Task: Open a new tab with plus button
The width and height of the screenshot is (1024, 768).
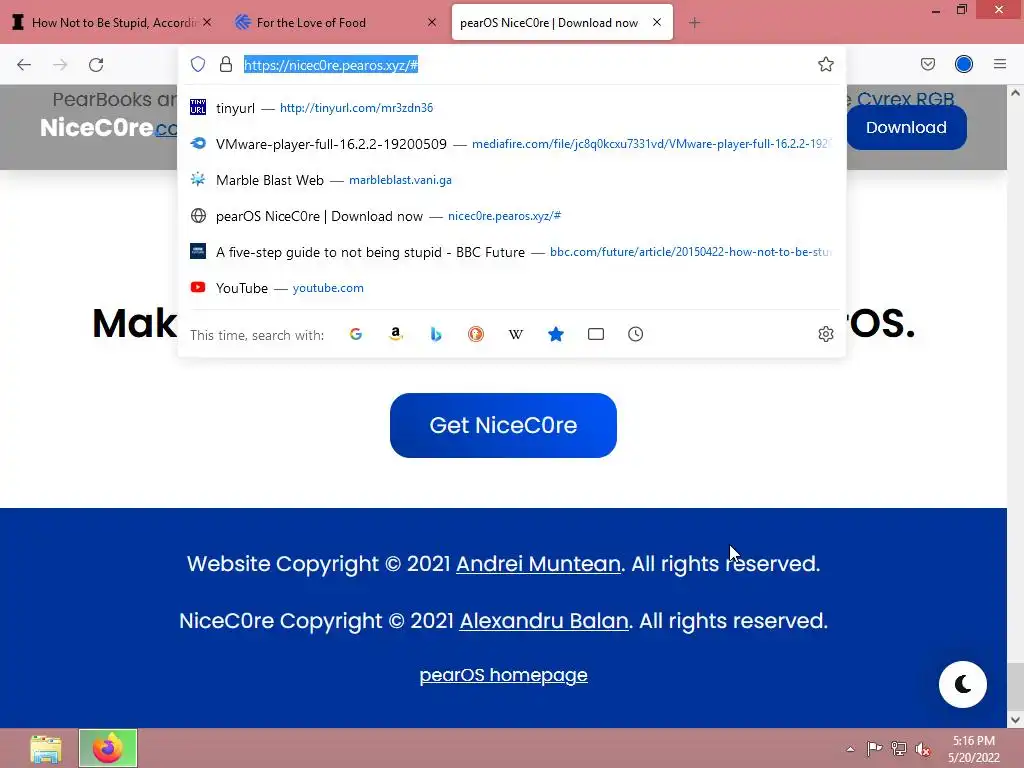Action: [x=694, y=23]
